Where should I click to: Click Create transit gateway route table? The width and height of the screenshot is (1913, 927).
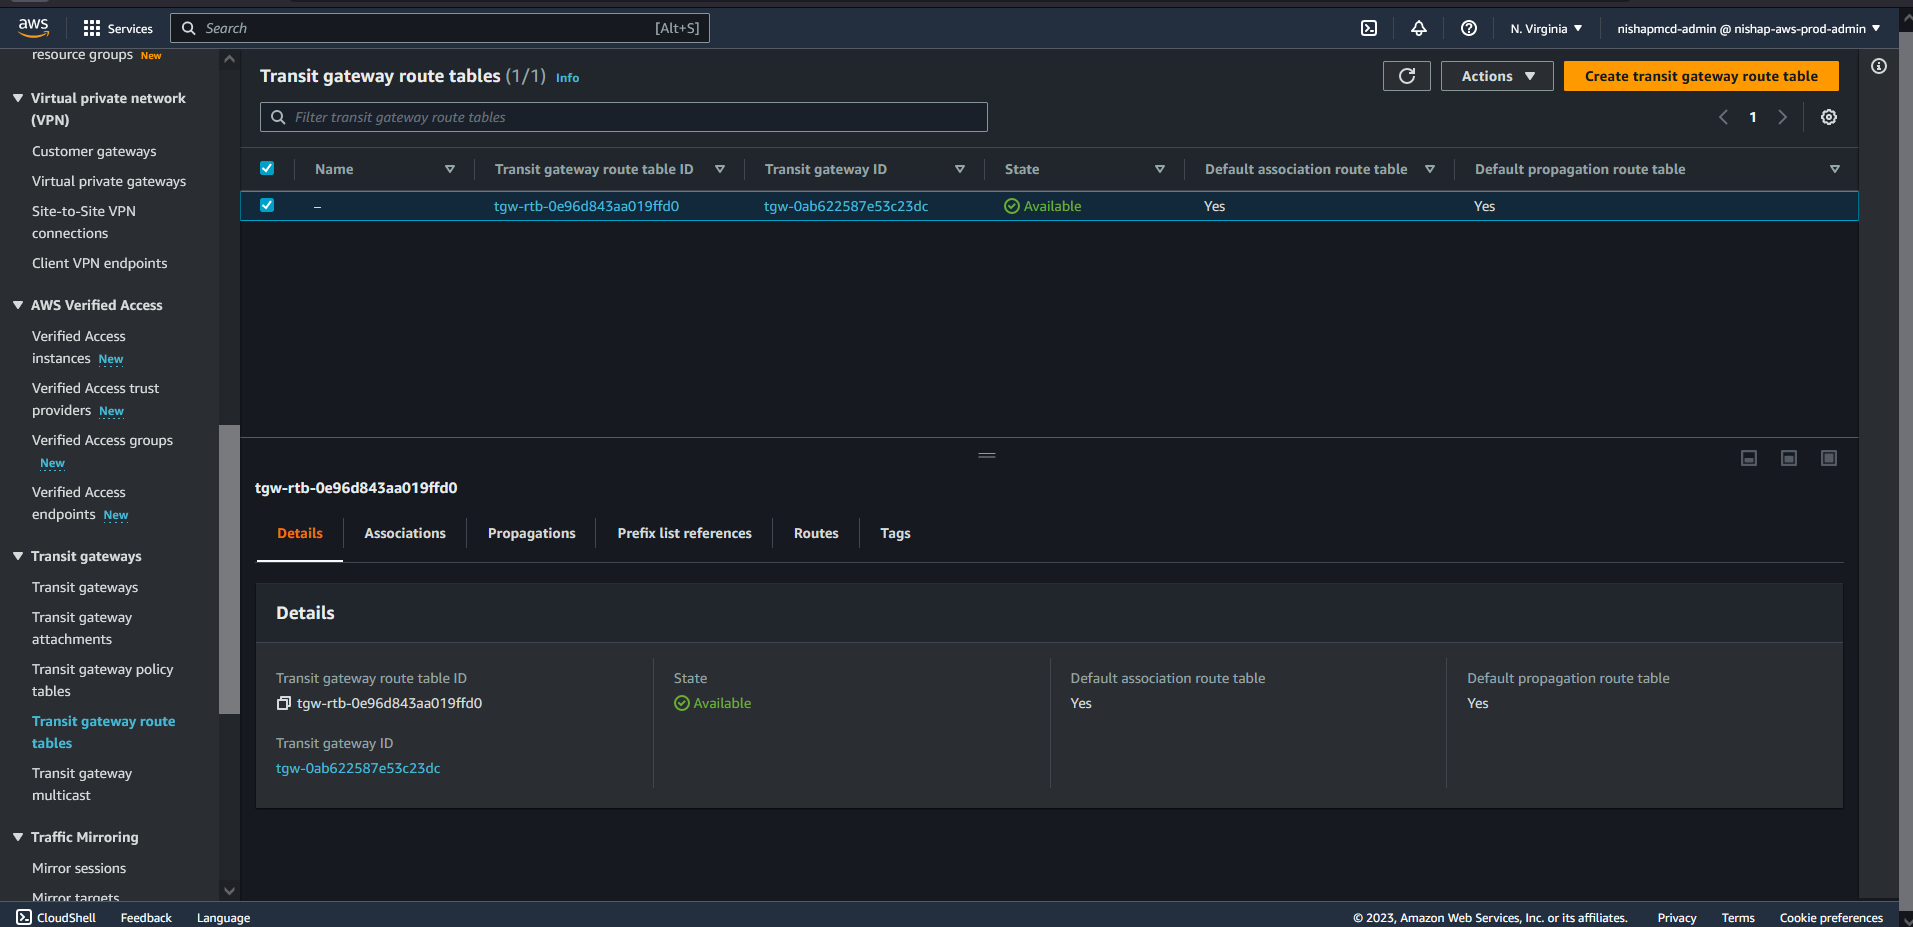coord(1700,76)
